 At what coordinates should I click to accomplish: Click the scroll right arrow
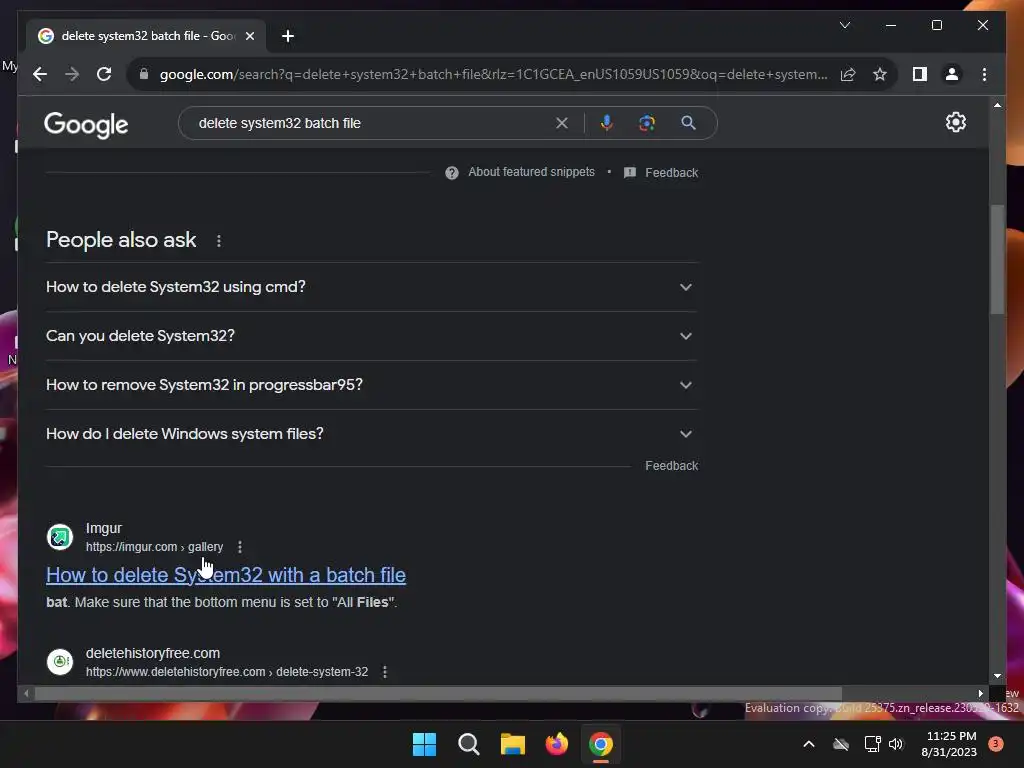pyautogui.click(x=980, y=694)
